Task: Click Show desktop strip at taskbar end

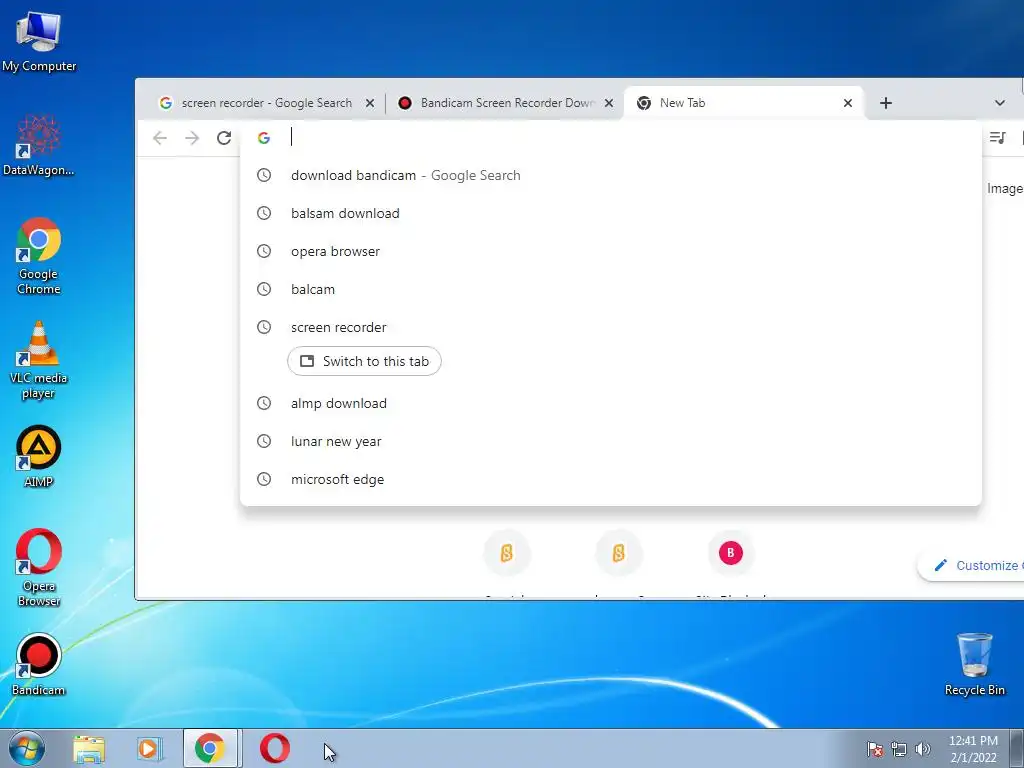Action: [x=1017, y=748]
